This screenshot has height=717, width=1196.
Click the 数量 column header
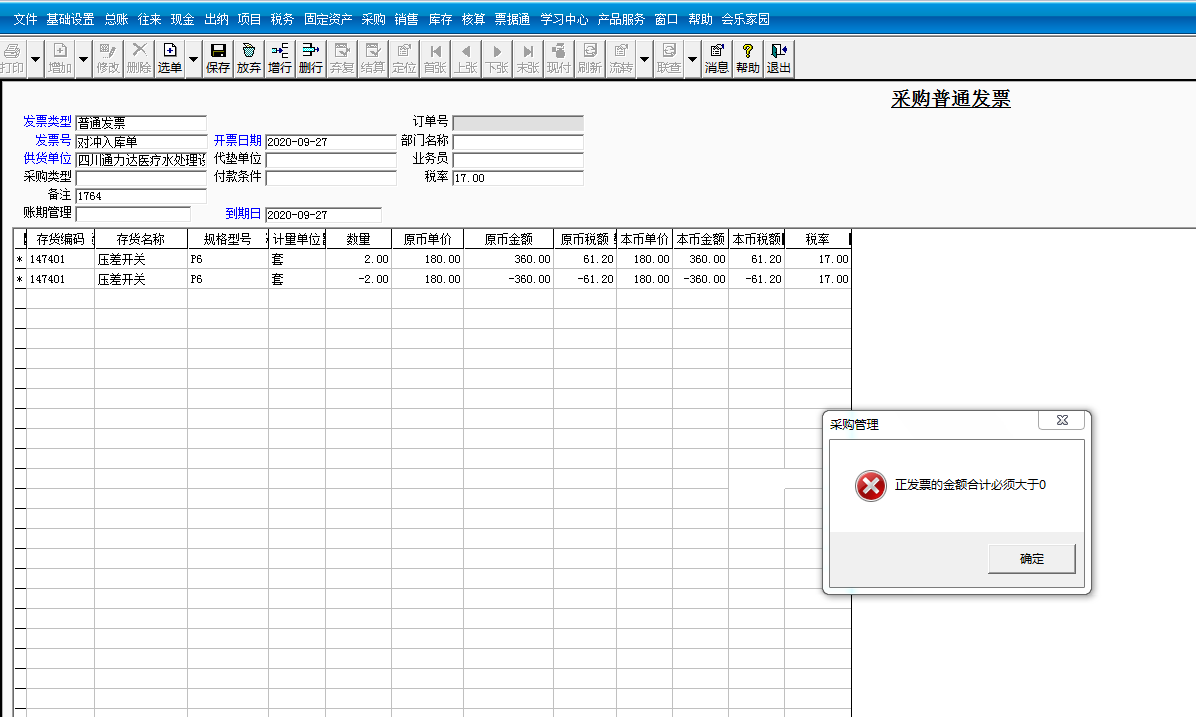tap(358, 240)
